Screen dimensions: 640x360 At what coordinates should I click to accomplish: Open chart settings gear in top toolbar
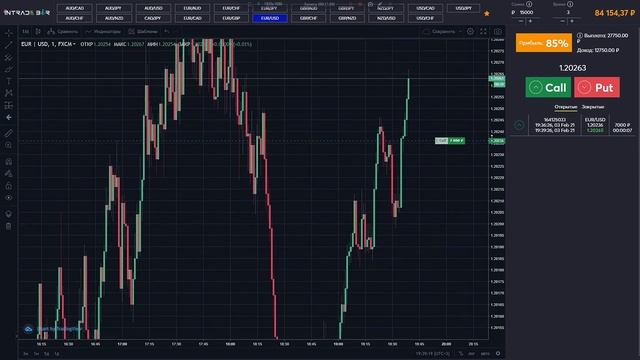pyautogui.click(x=470, y=31)
